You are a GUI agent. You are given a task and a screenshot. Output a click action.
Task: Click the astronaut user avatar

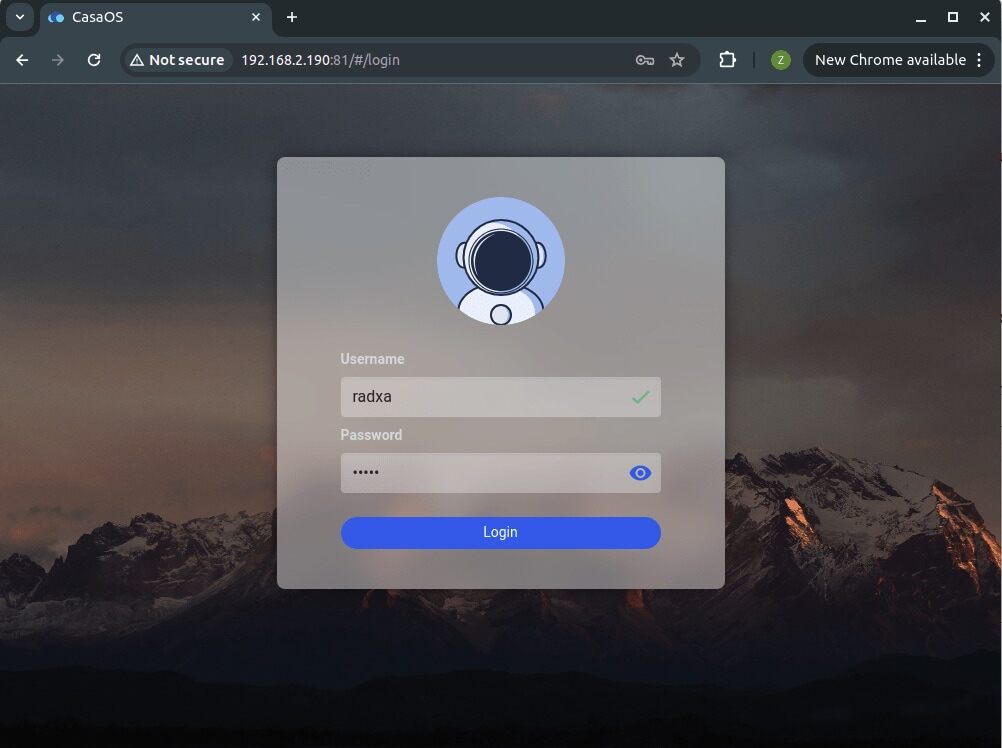pos(500,261)
